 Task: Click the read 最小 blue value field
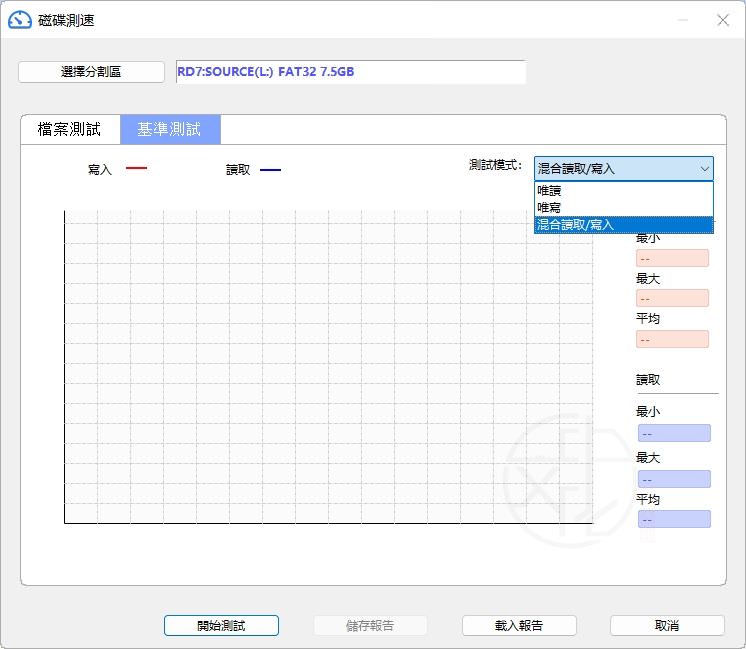click(674, 433)
